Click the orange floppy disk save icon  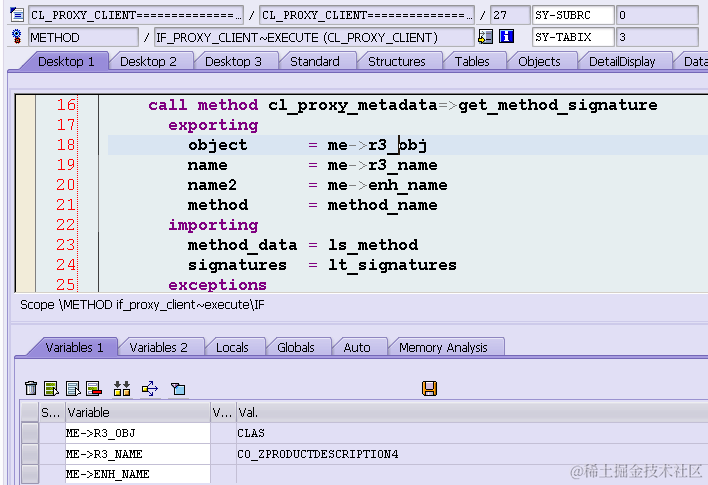click(429, 388)
